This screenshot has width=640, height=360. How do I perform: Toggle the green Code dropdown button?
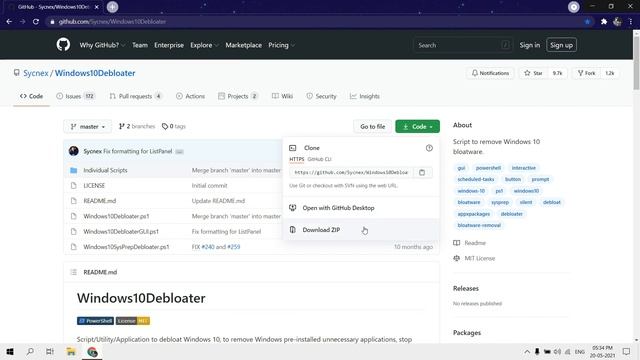click(x=418, y=127)
